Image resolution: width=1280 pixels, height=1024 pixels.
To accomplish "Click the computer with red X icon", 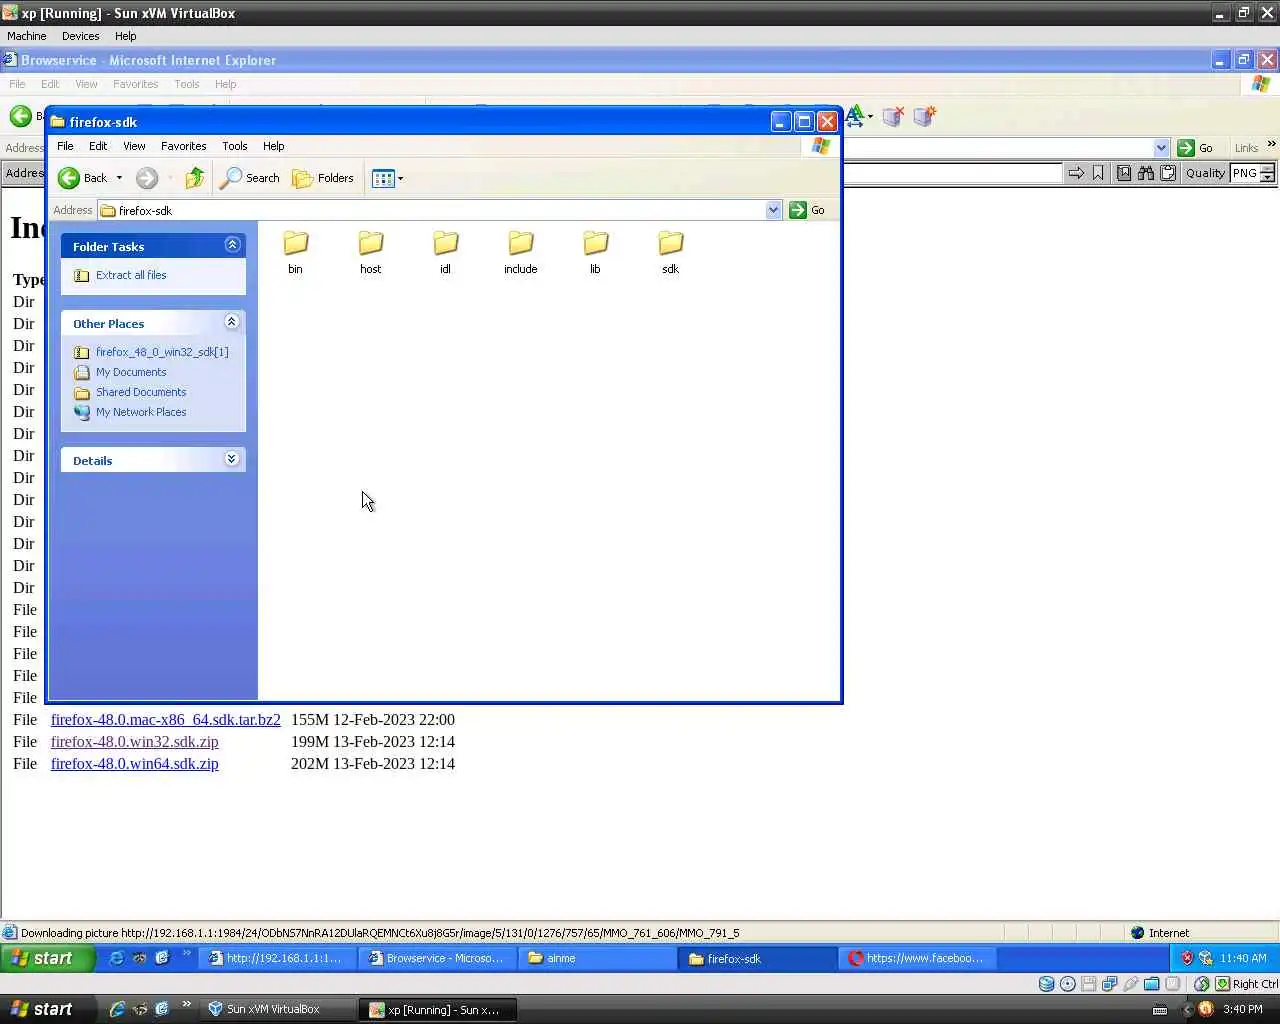I will click(894, 116).
